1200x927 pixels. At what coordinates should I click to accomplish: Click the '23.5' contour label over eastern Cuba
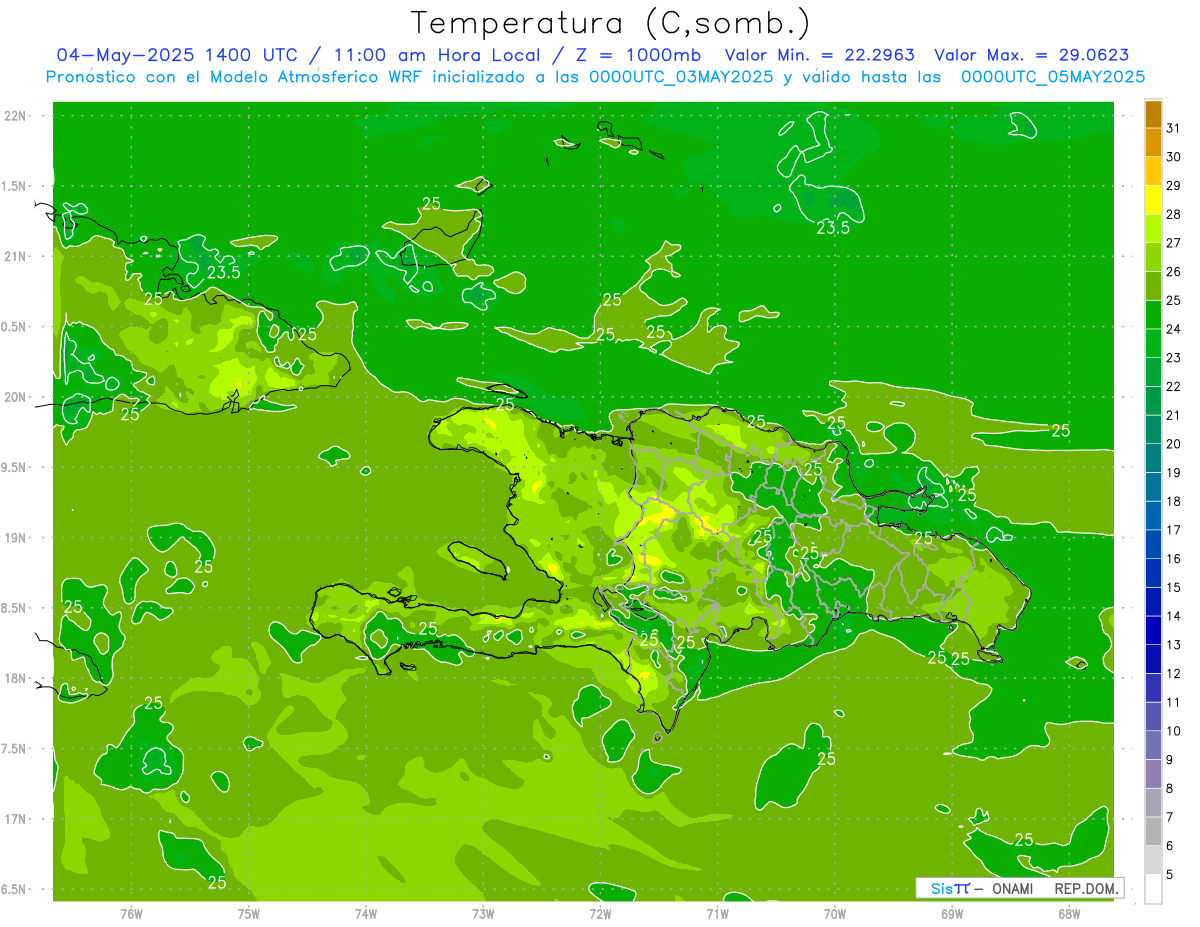tap(223, 272)
